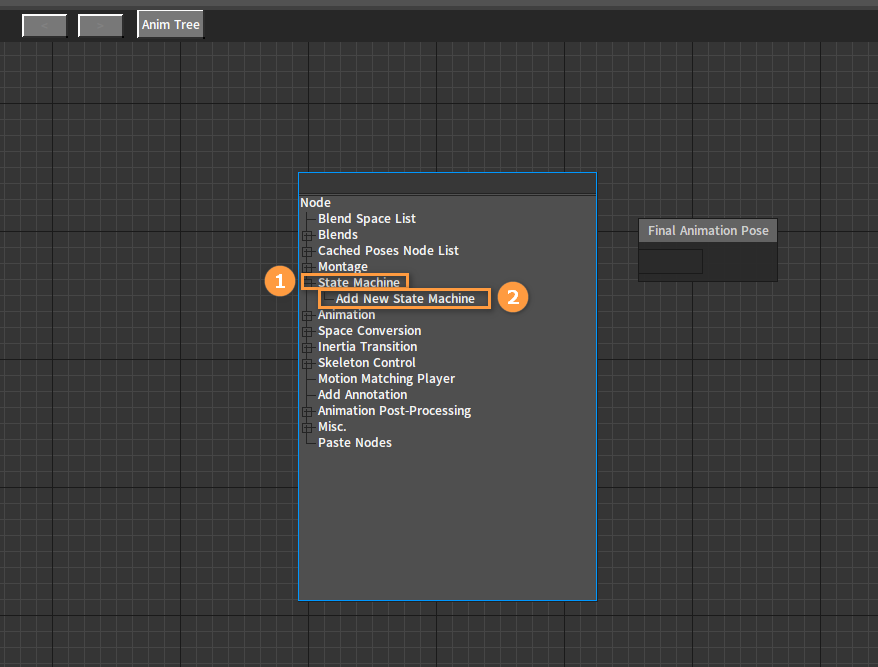The image size is (878, 667).
Task: Select Motion Matching Player node
Action: click(386, 379)
